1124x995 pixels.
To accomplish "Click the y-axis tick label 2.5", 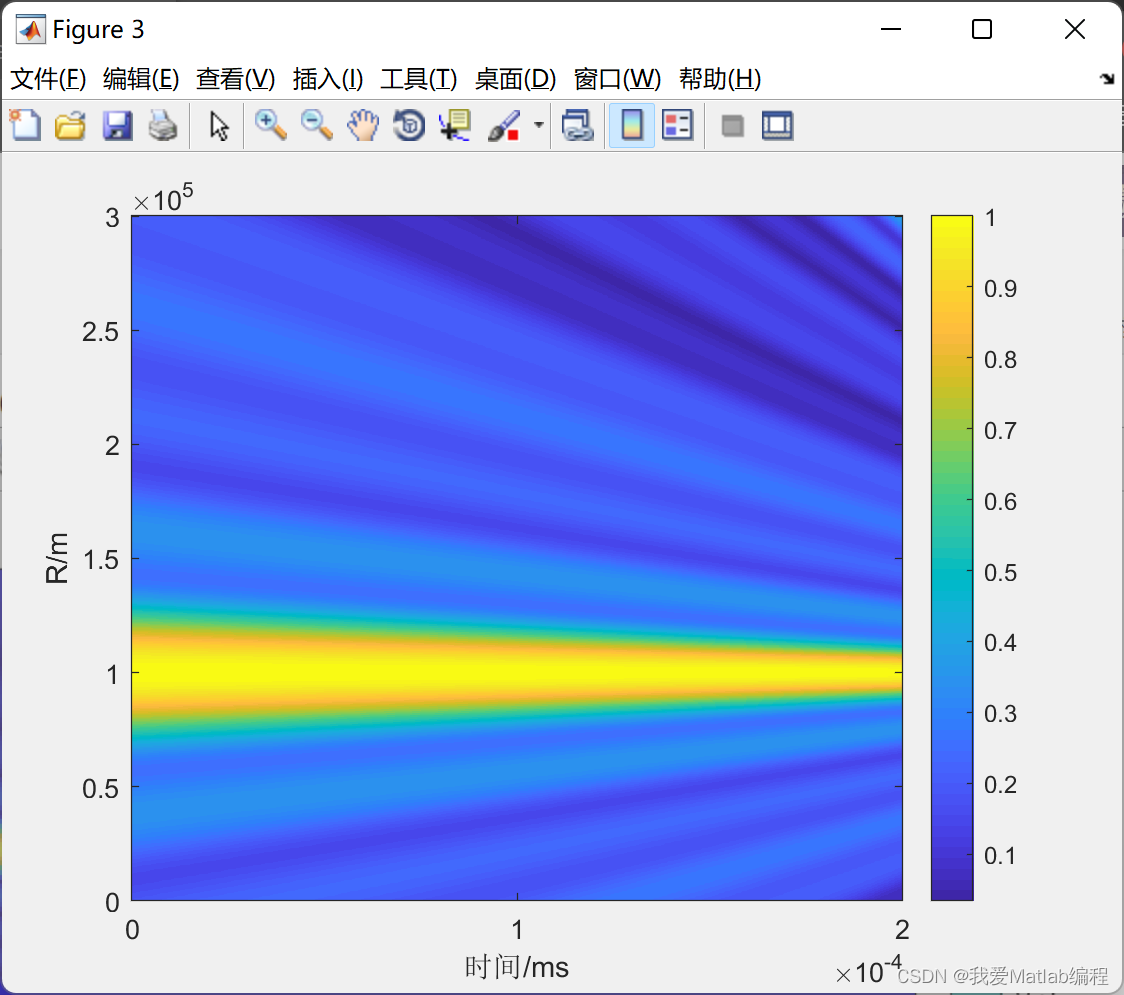I will coord(100,332).
